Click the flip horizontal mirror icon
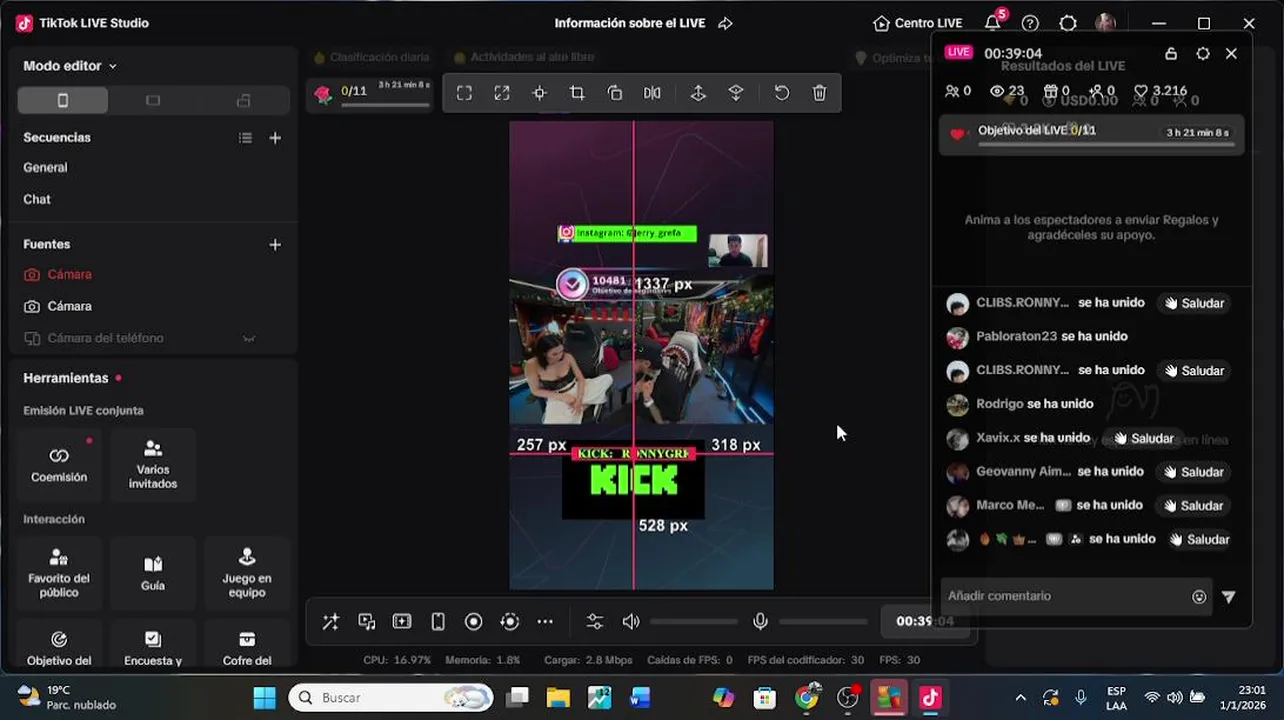Screen dimensions: 1284x720 pyautogui.click(x=652, y=93)
